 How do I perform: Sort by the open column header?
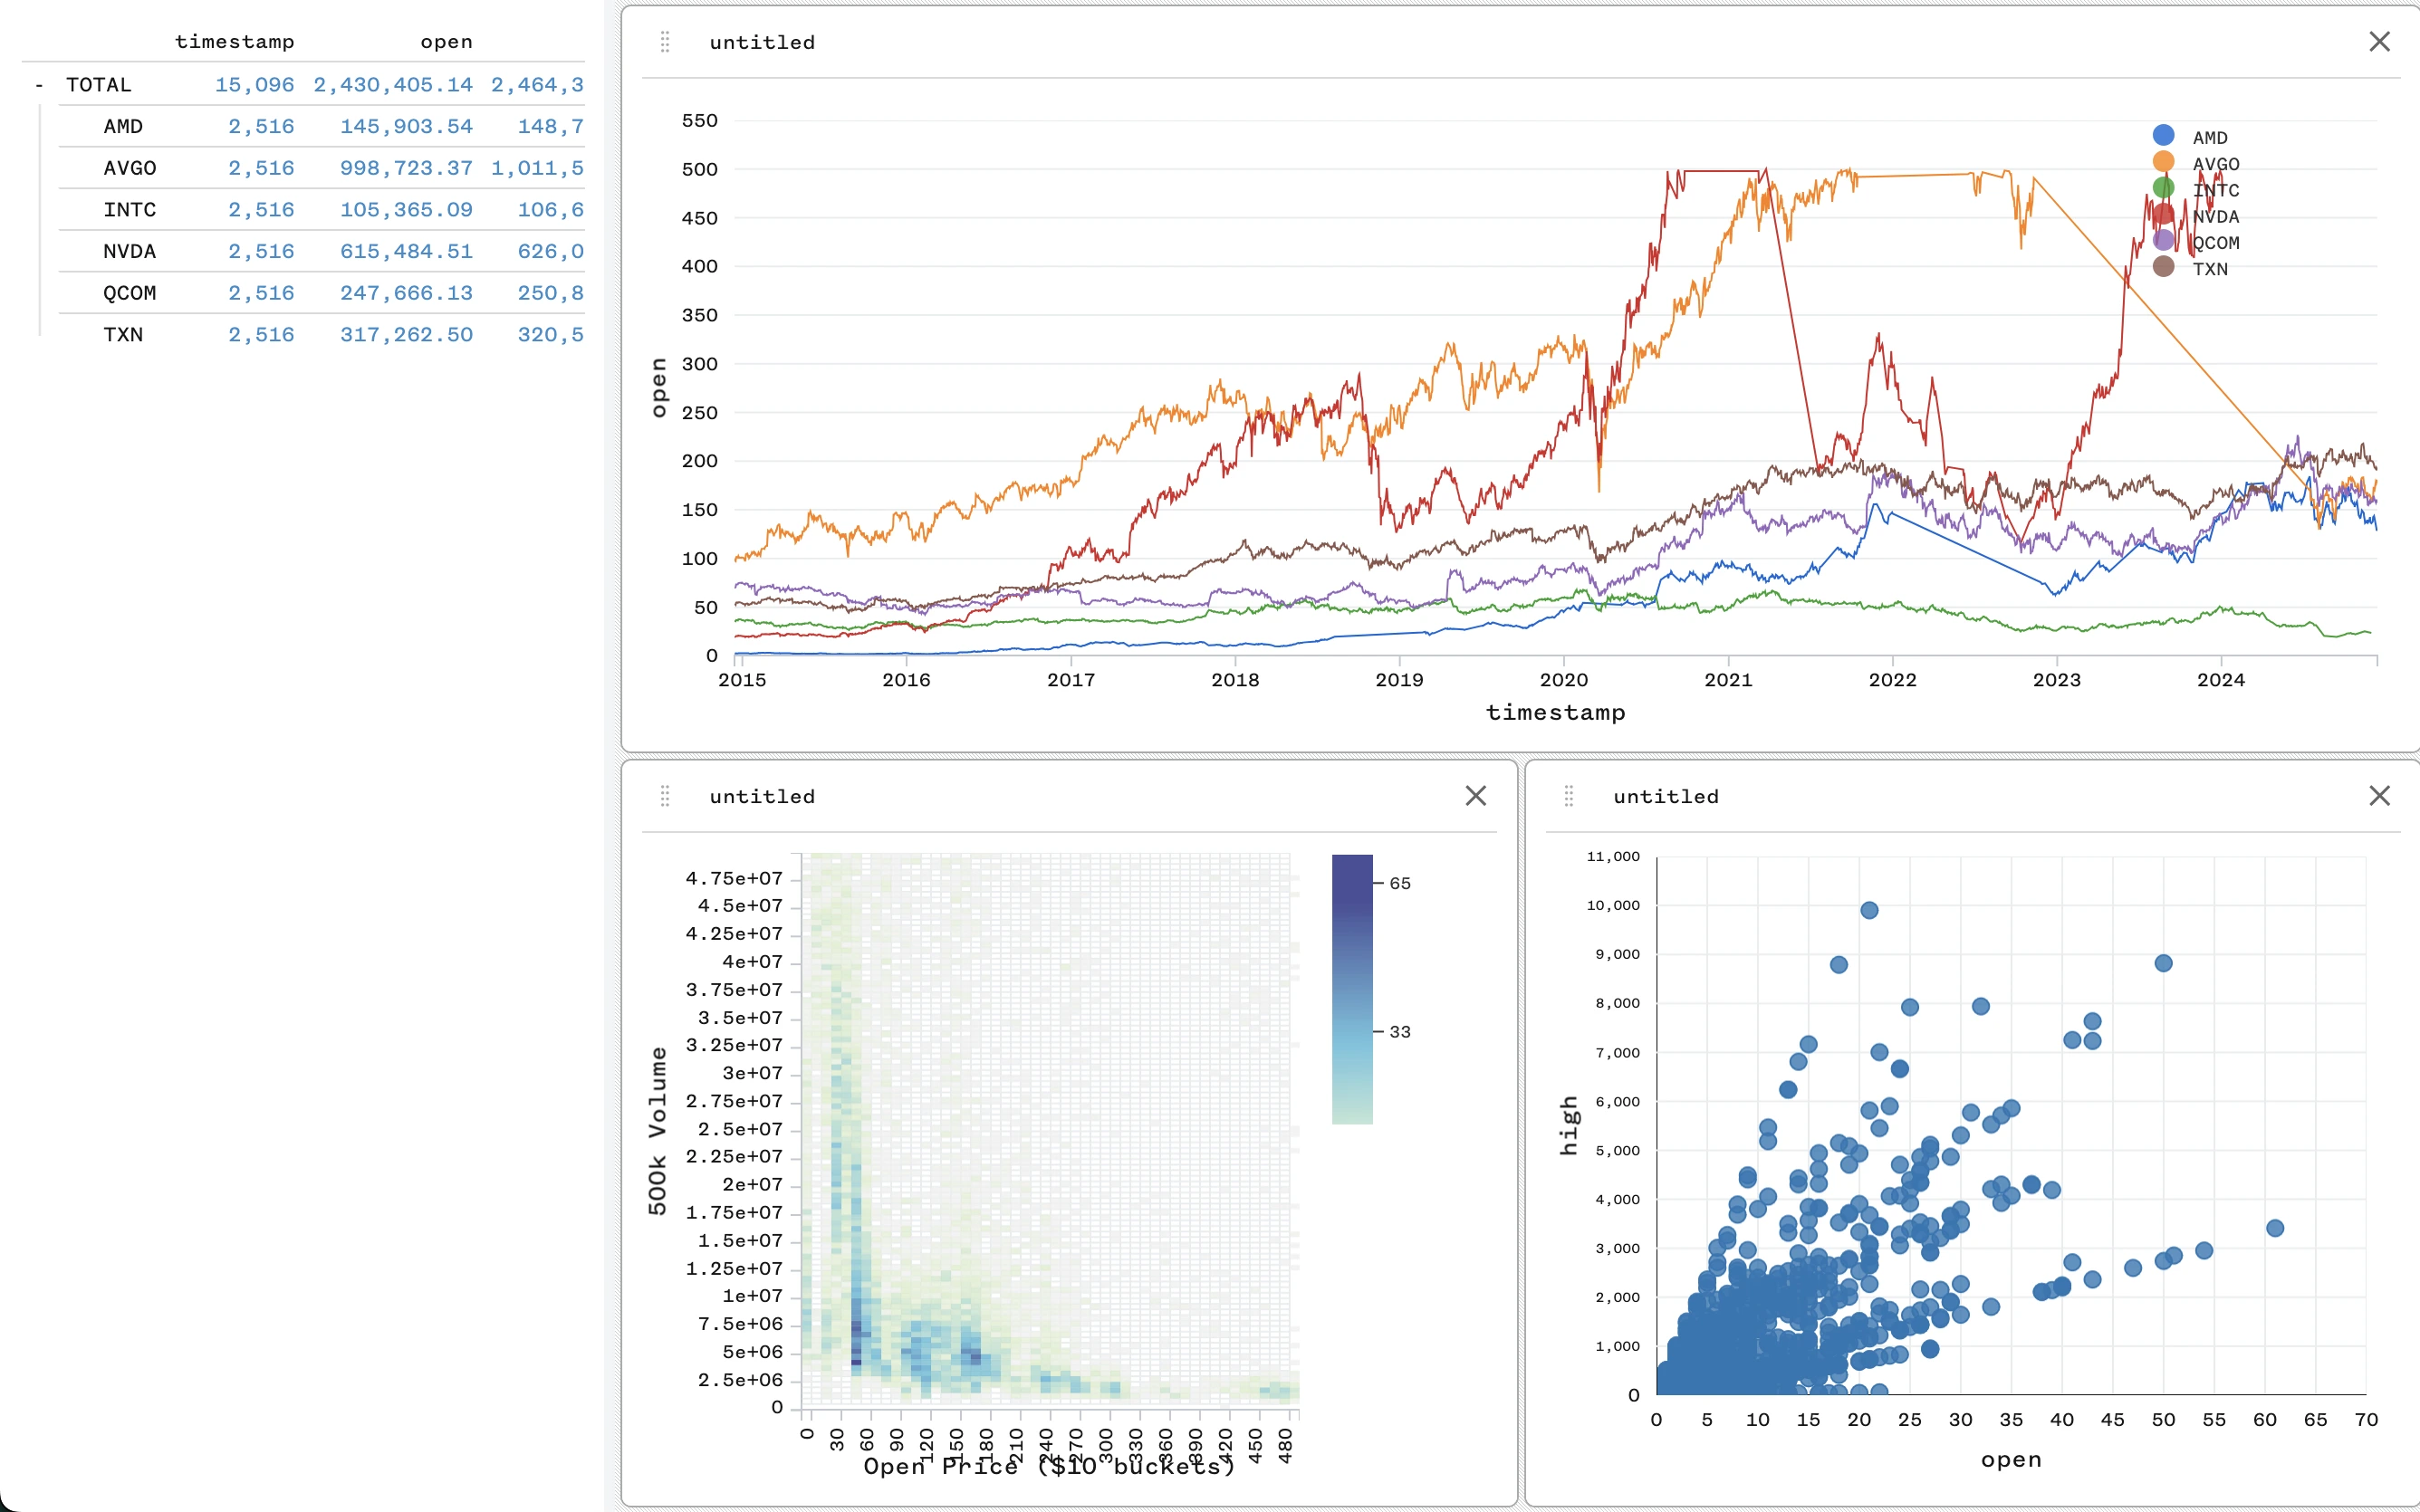(x=446, y=42)
